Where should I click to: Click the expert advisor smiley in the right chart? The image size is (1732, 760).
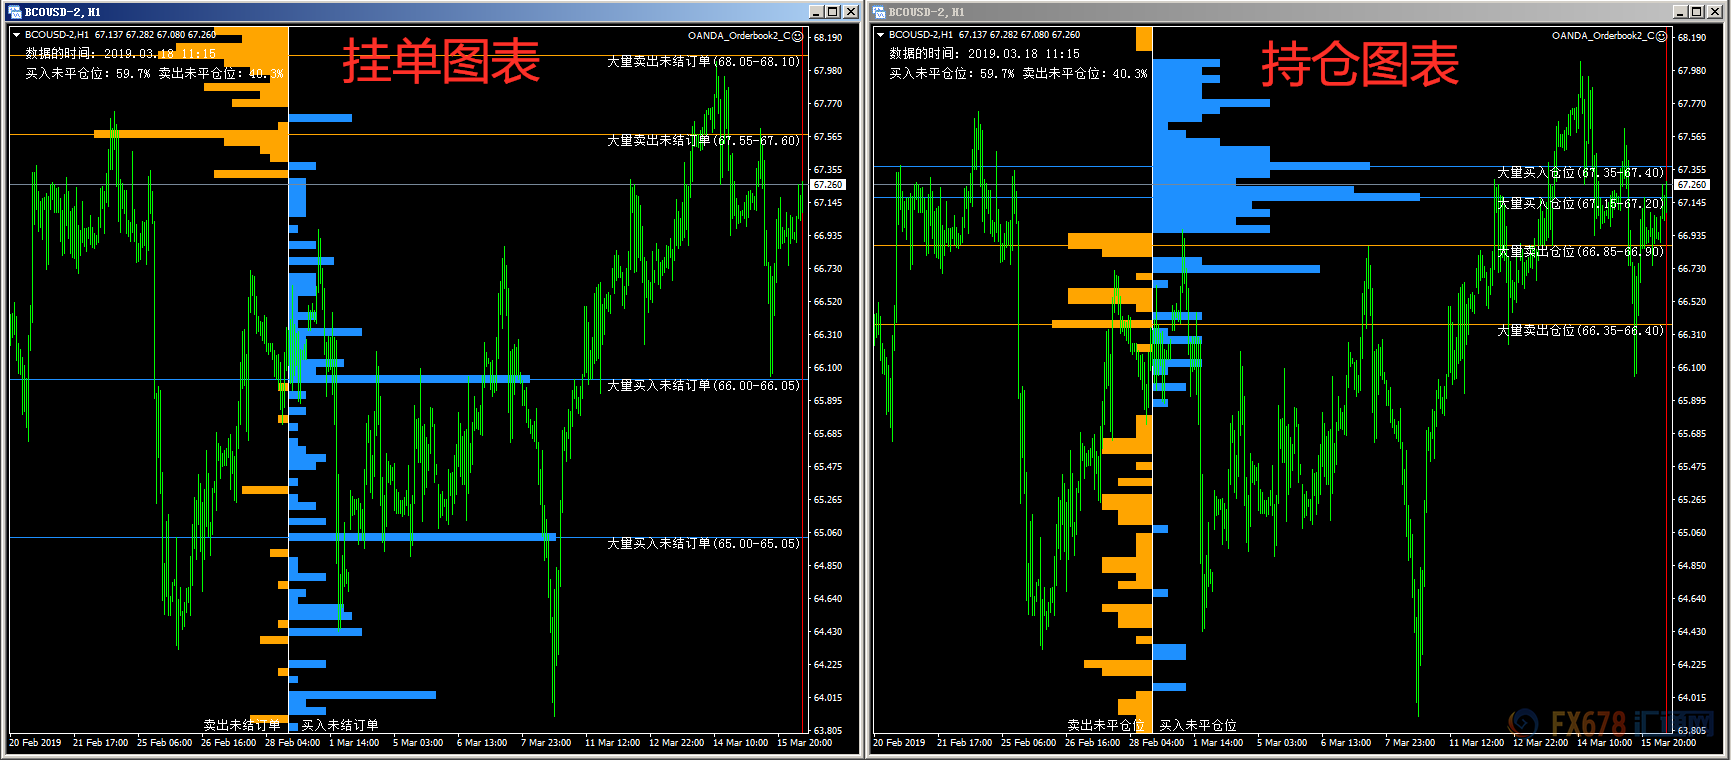1662,36
